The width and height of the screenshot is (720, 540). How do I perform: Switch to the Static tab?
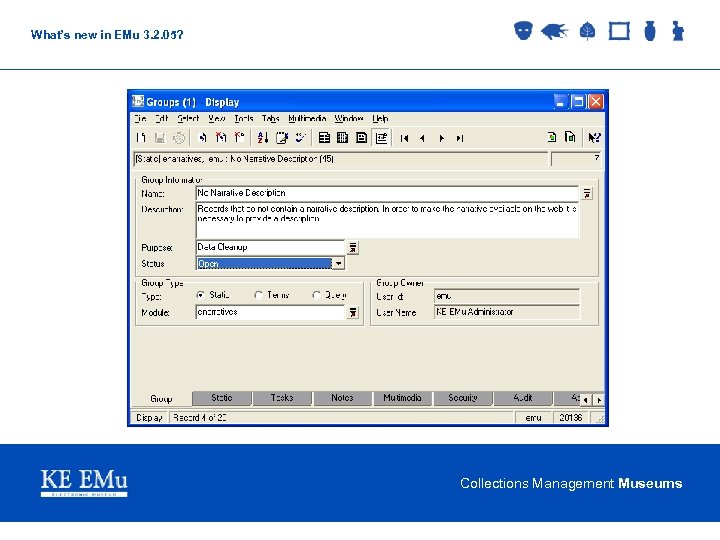222,398
